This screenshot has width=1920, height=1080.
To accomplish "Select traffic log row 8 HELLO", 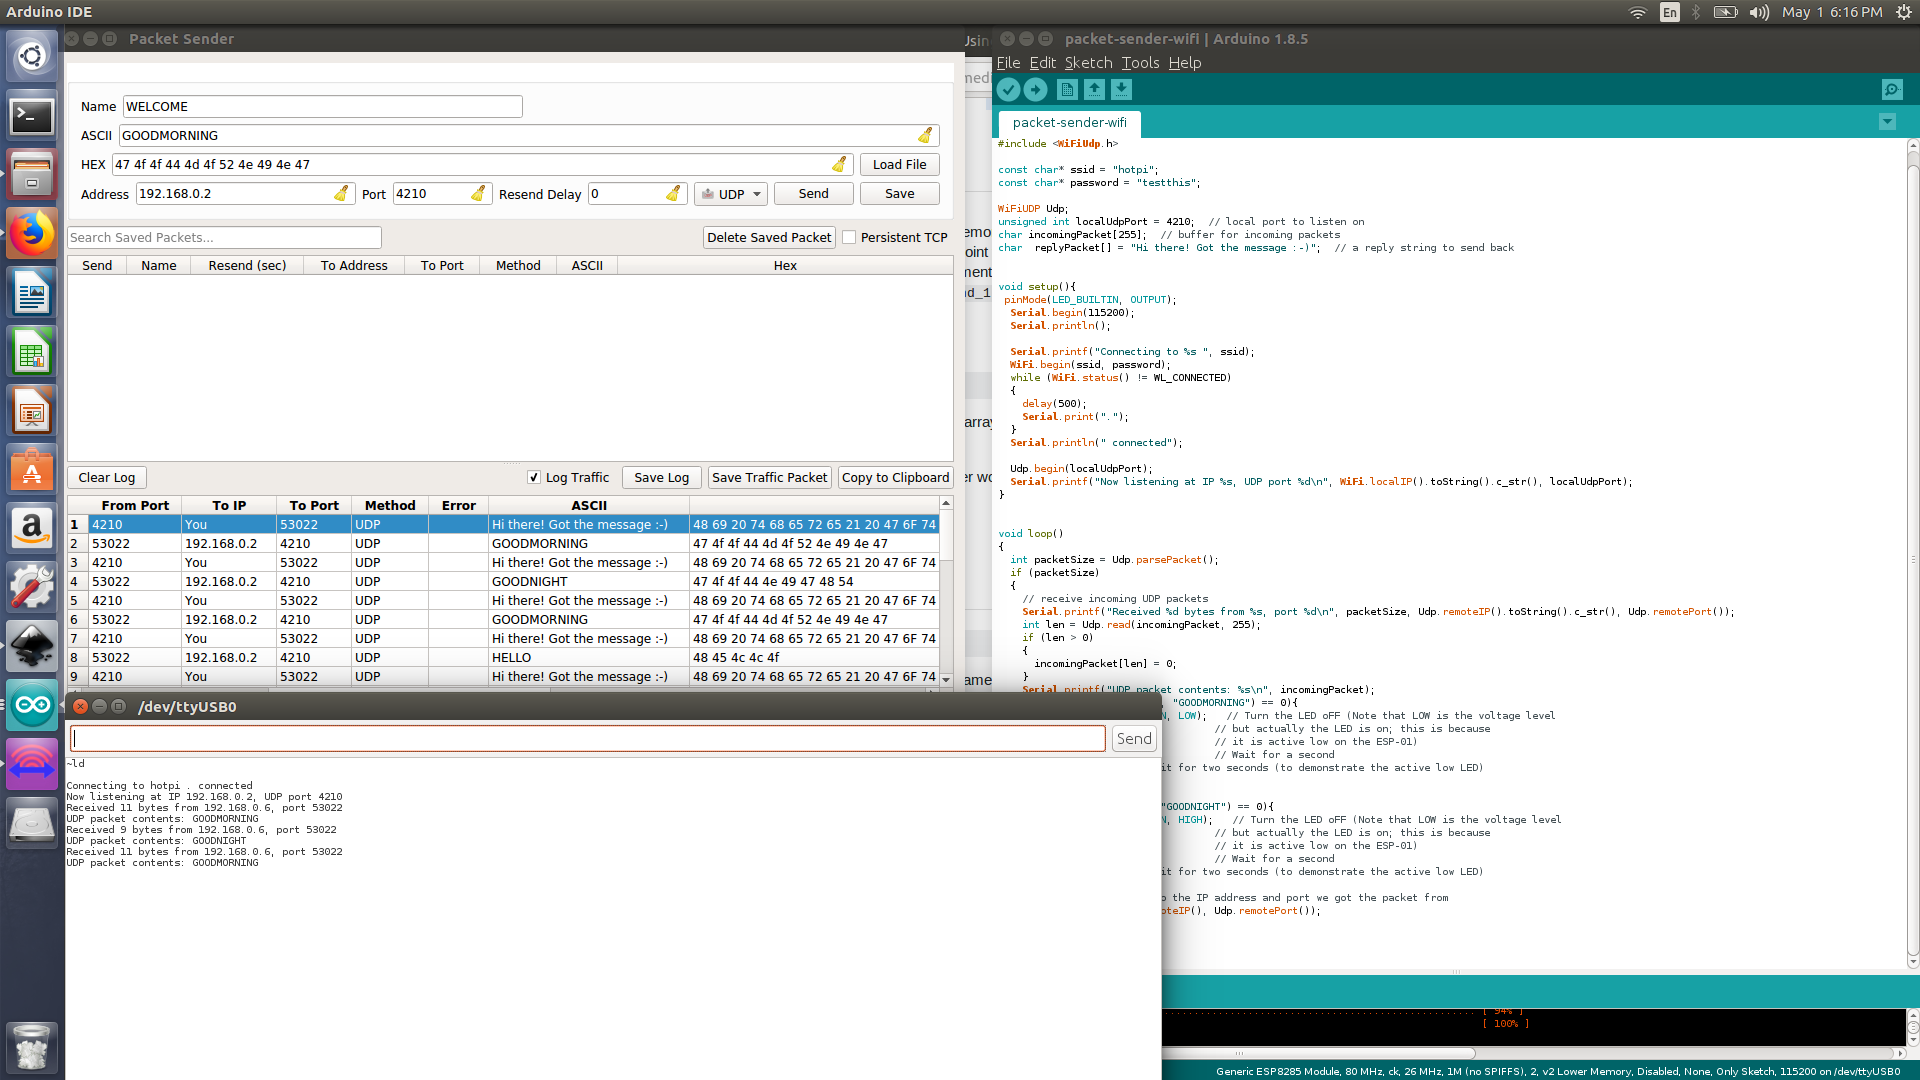I will pyautogui.click(x=503, y=657).
